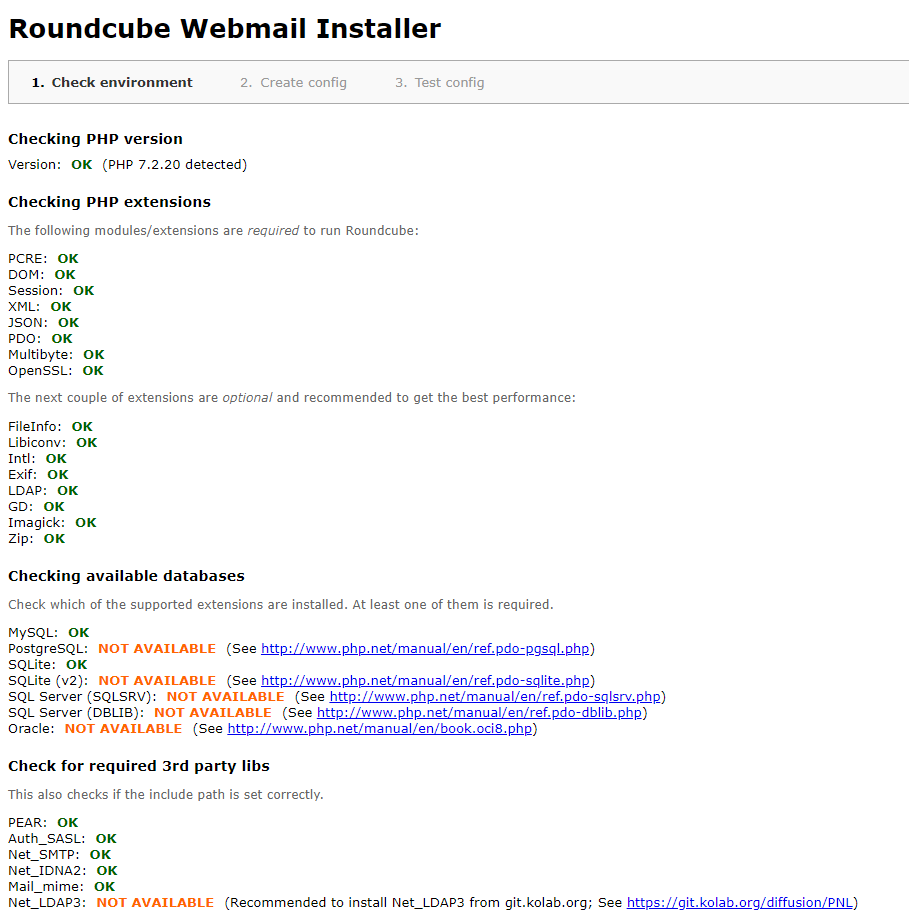Screen dimensions: 909x922
Task: Click the LDAP: OK line
Action: 43,490
